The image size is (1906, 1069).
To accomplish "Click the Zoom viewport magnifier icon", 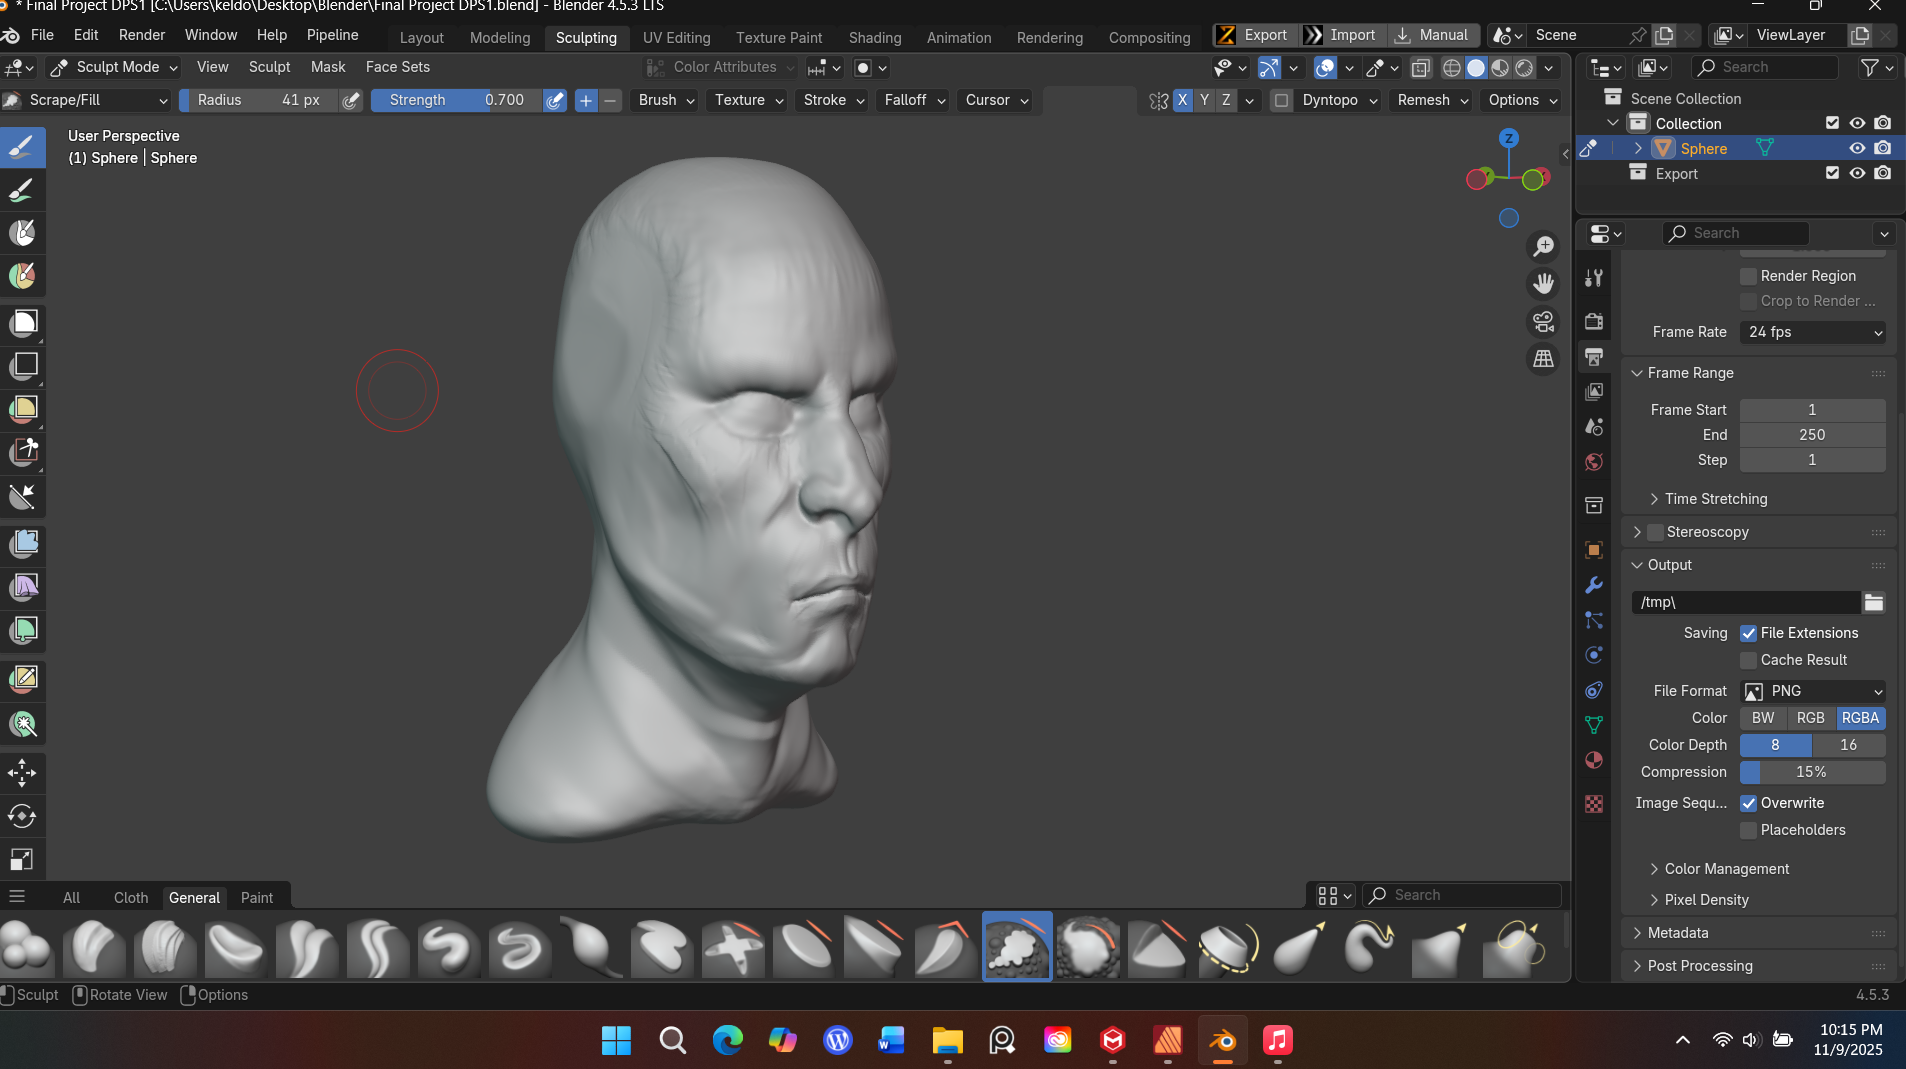I will tap(1544, 246).
